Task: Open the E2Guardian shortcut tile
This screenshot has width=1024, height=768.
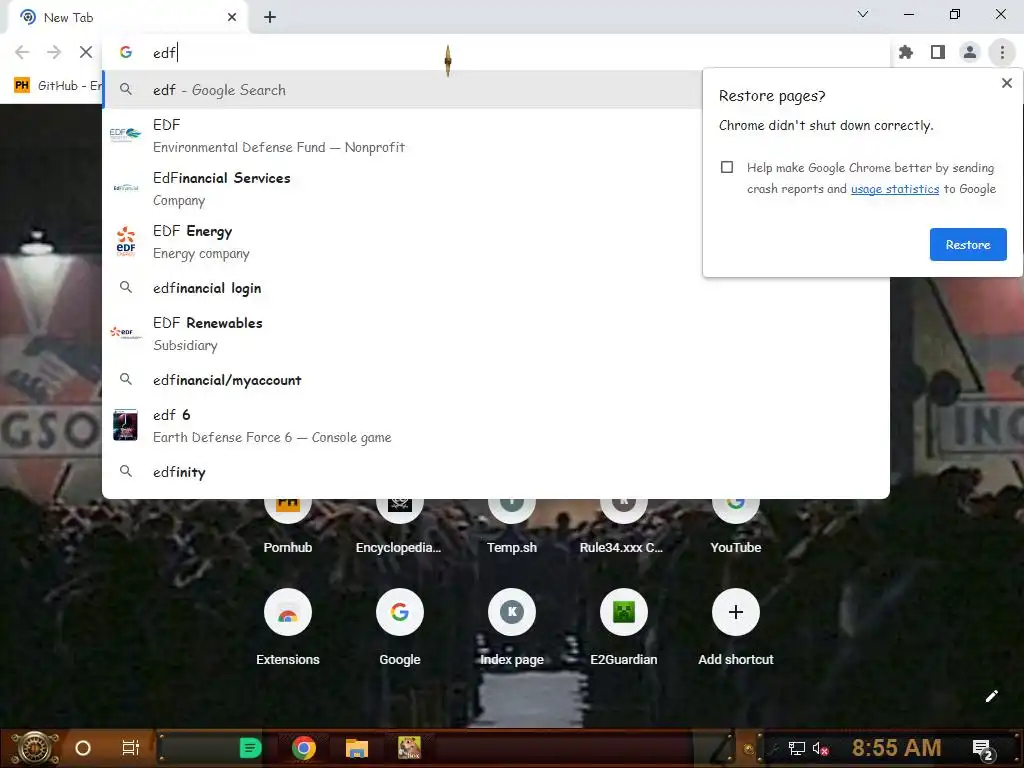Action: click(x=624, y=626)
